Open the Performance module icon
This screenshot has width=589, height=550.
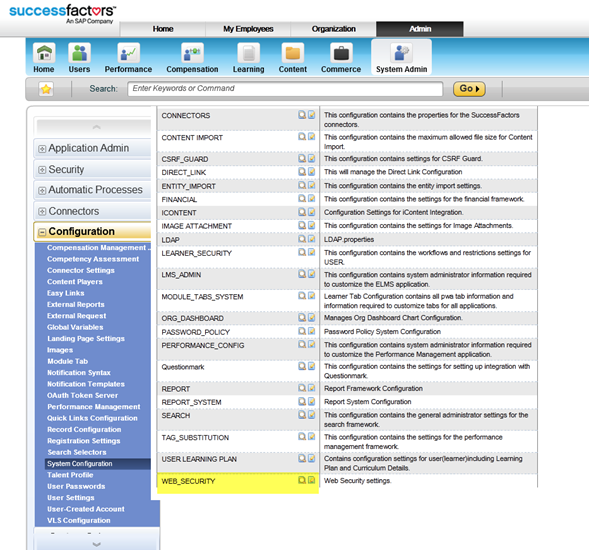pos(128,53)
